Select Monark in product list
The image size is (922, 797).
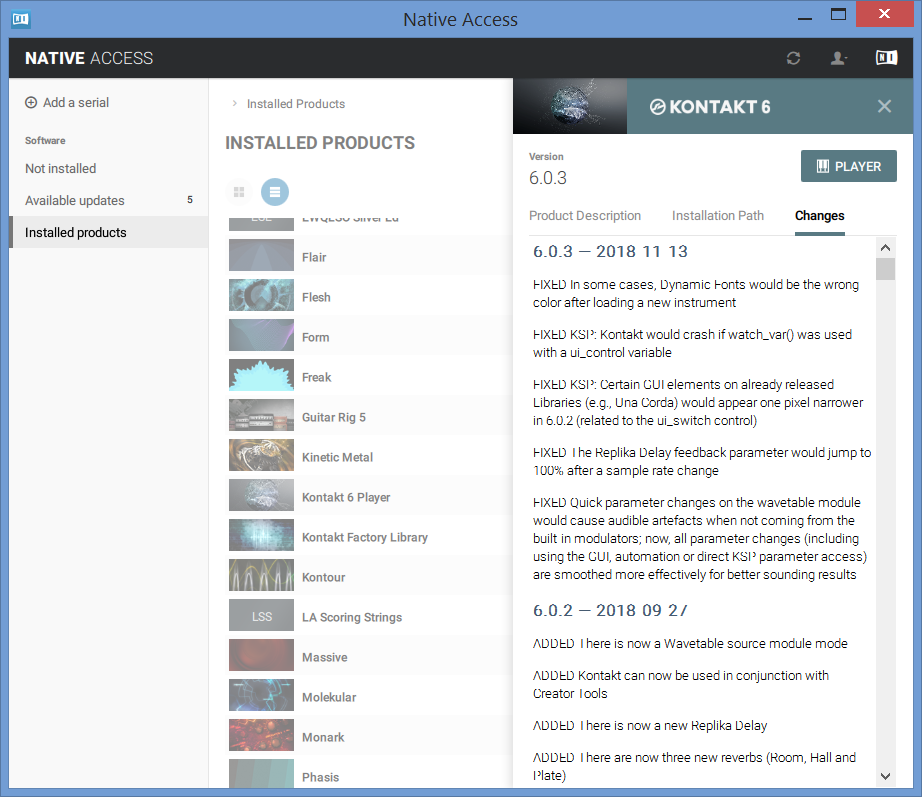tap(323, 738)
